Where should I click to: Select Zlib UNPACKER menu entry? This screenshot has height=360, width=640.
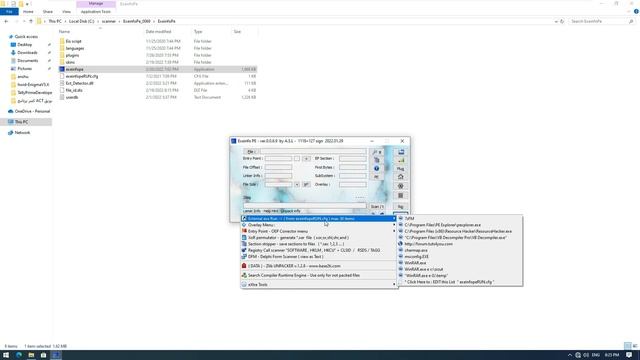tap(319, 266)
